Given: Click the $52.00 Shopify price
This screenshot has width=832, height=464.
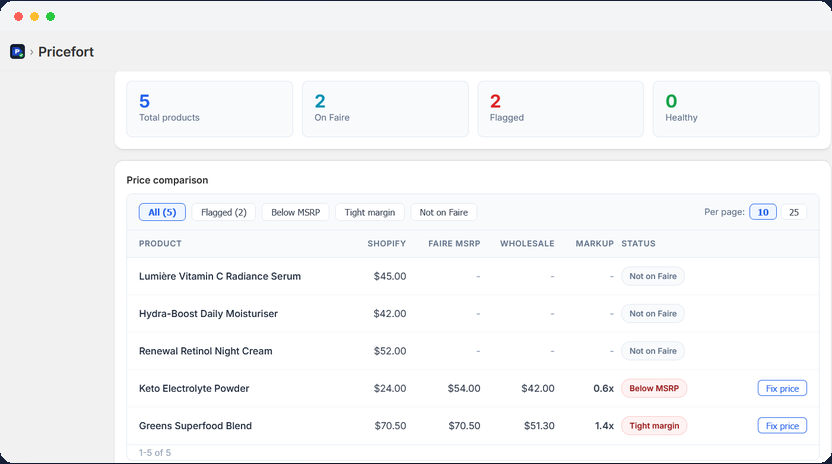Looking at the screenshot, I should tap(390, 351).
